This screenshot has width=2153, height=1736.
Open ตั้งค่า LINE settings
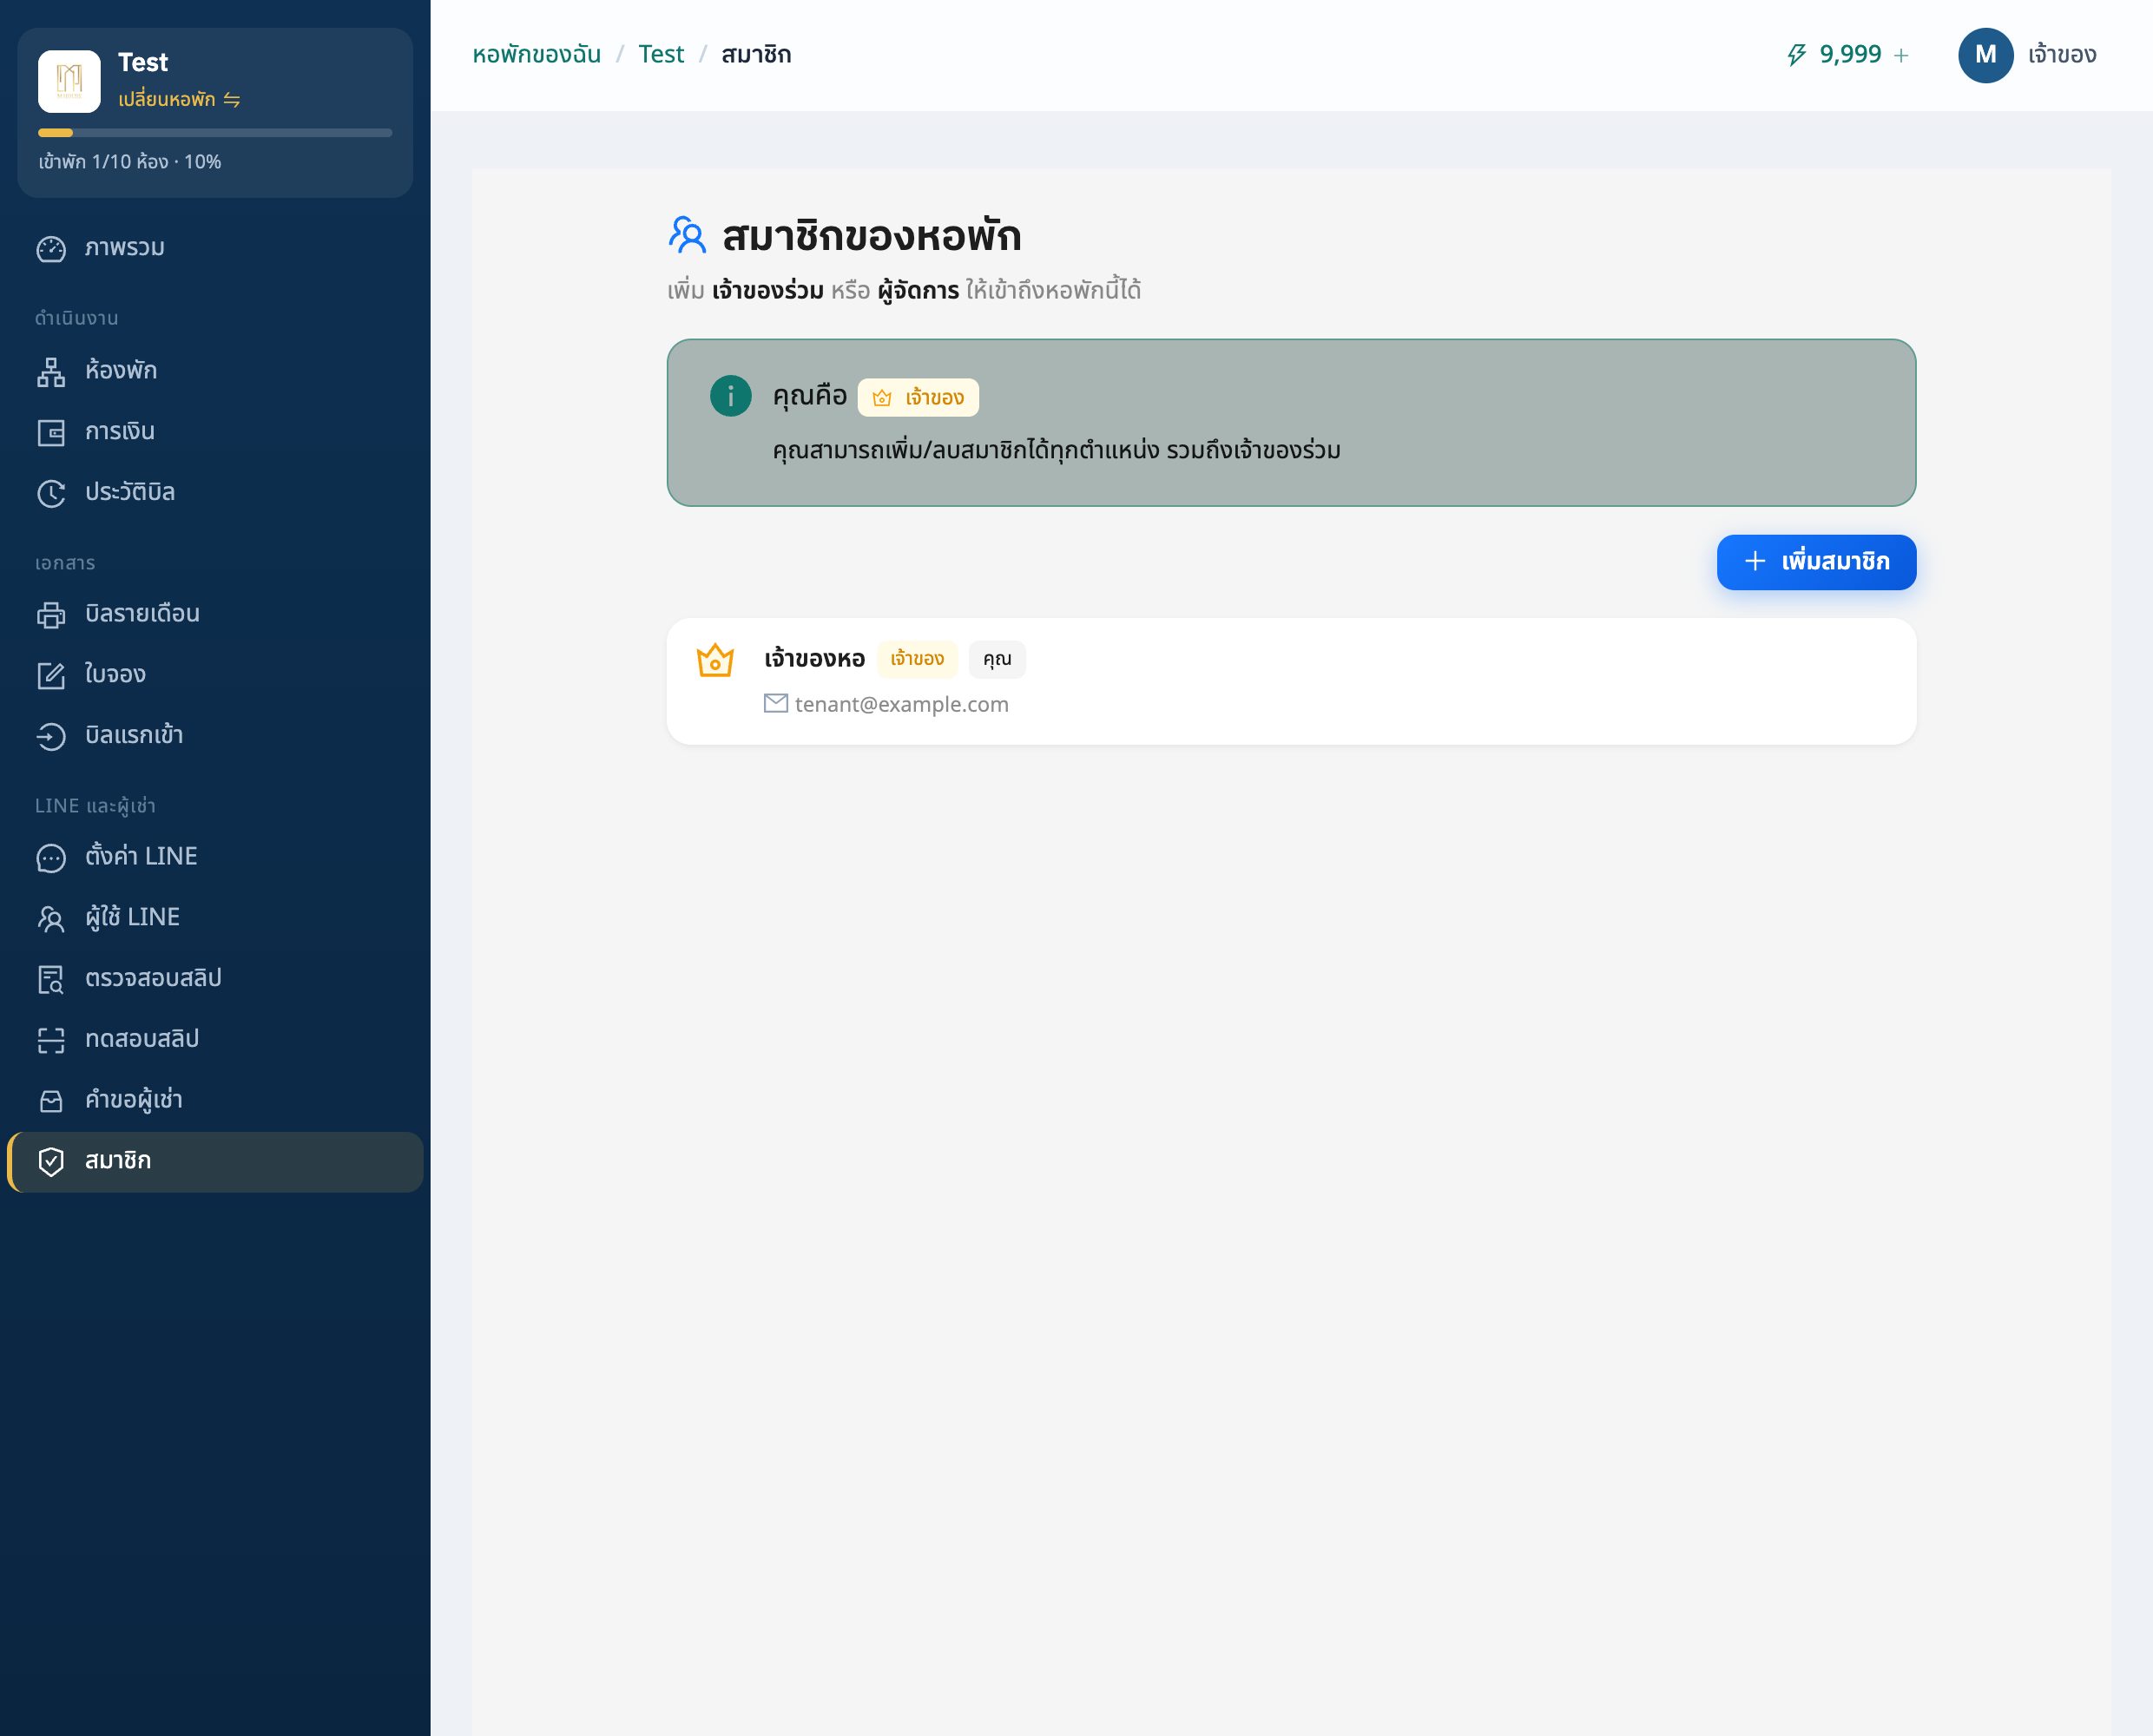pos(215,857)
